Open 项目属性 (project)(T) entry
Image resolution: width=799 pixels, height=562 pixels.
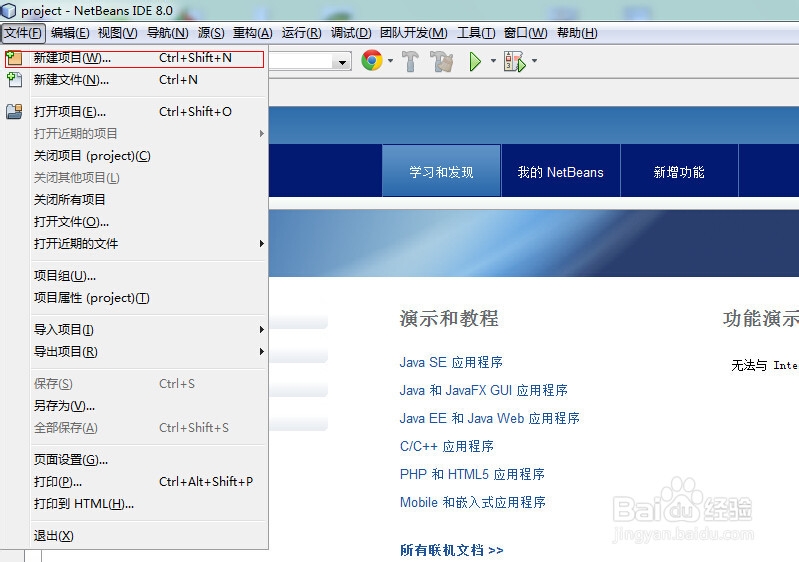click(135, 298)
